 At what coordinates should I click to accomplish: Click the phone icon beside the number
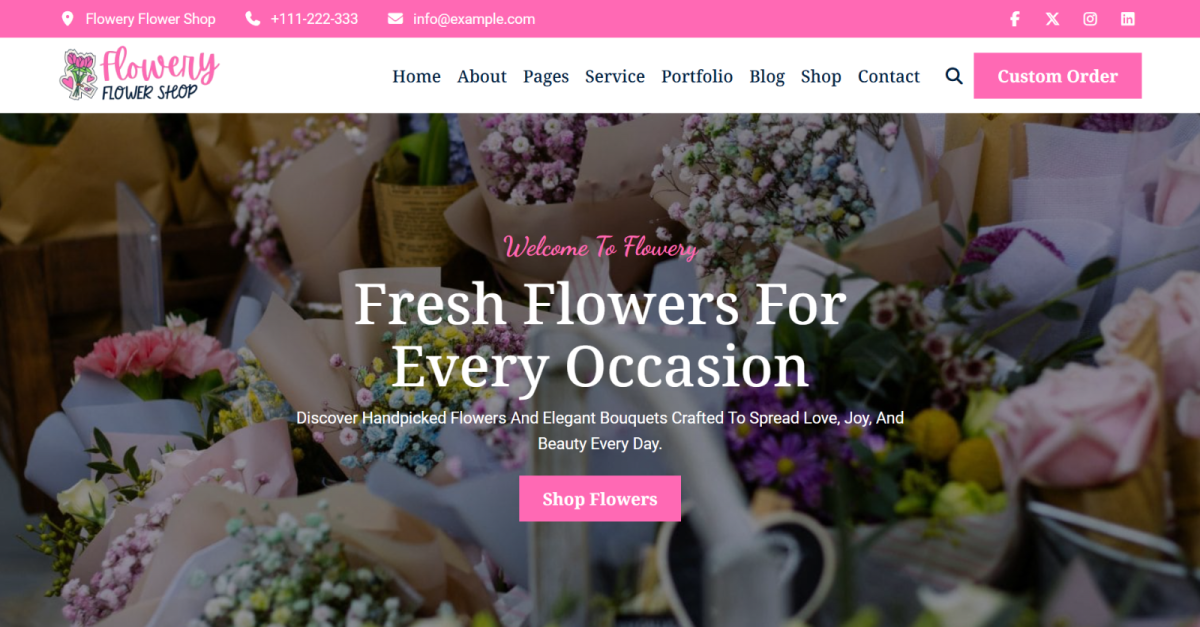click(252, 19)
